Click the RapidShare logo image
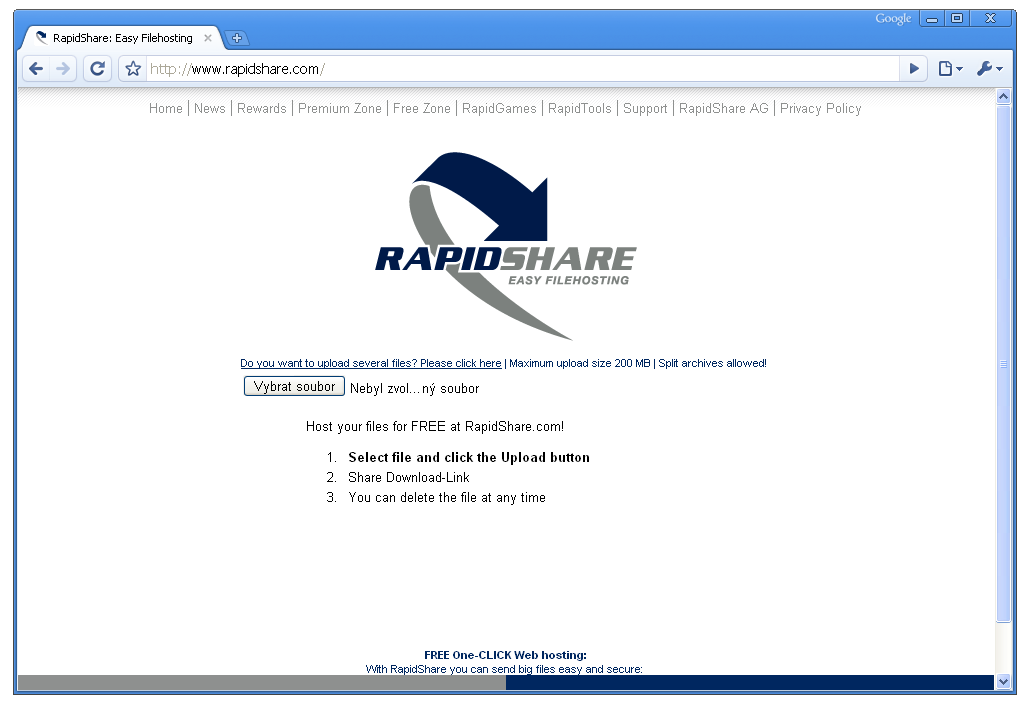Viewport: 1024px width, 703px height. tap(506, 246)
